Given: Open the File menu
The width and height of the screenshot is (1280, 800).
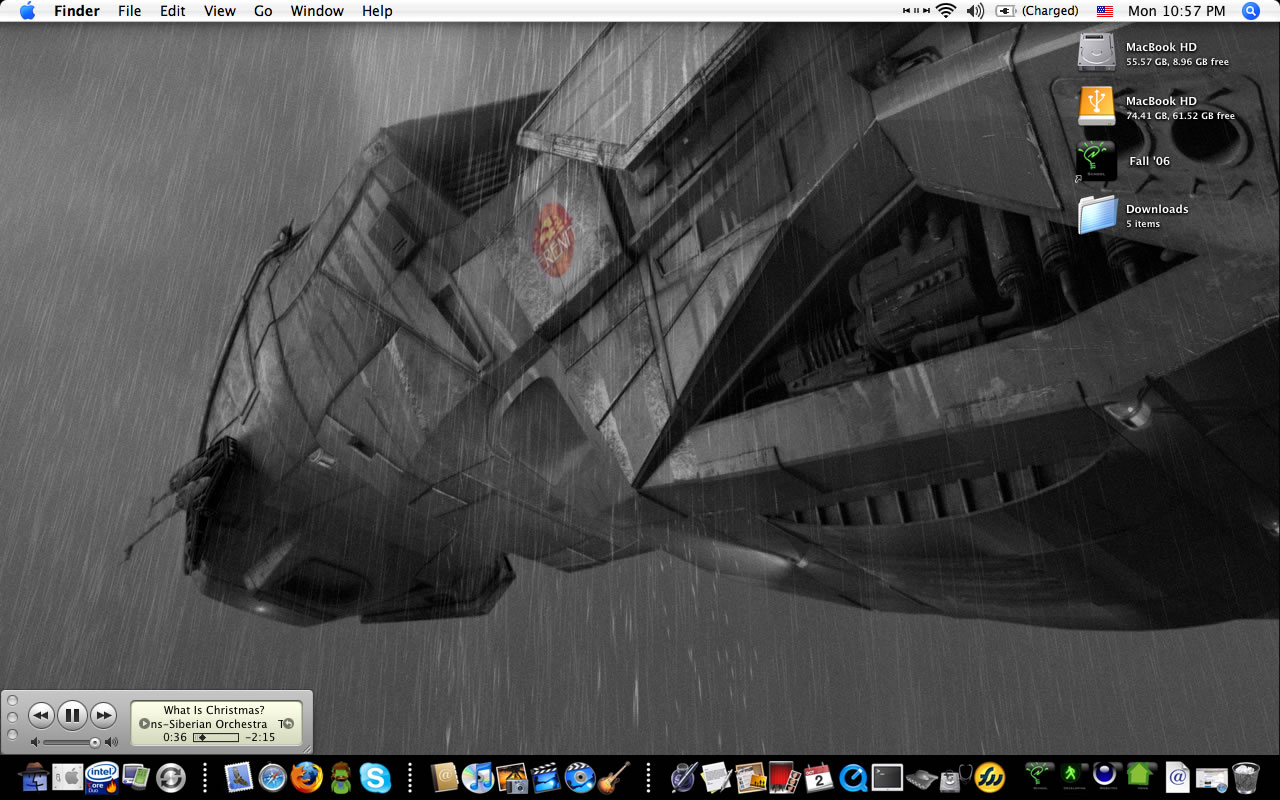Looking at the screenshot, I should click(x=129, y=11).
